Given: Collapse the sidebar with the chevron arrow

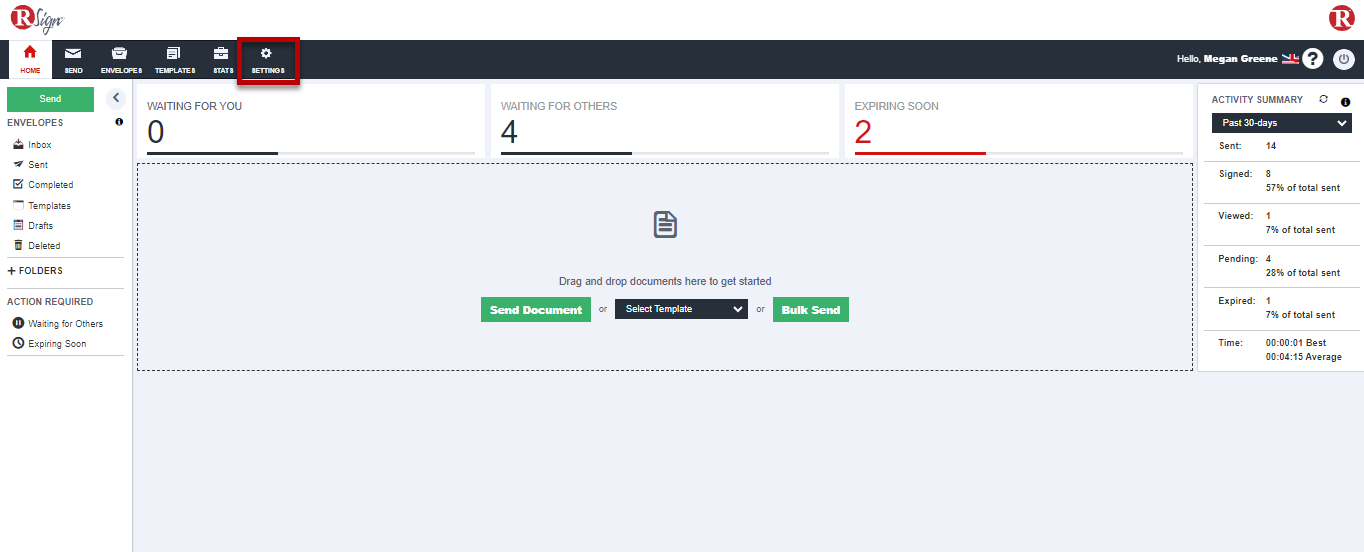Looking at the screenshot, I should 115,98.
